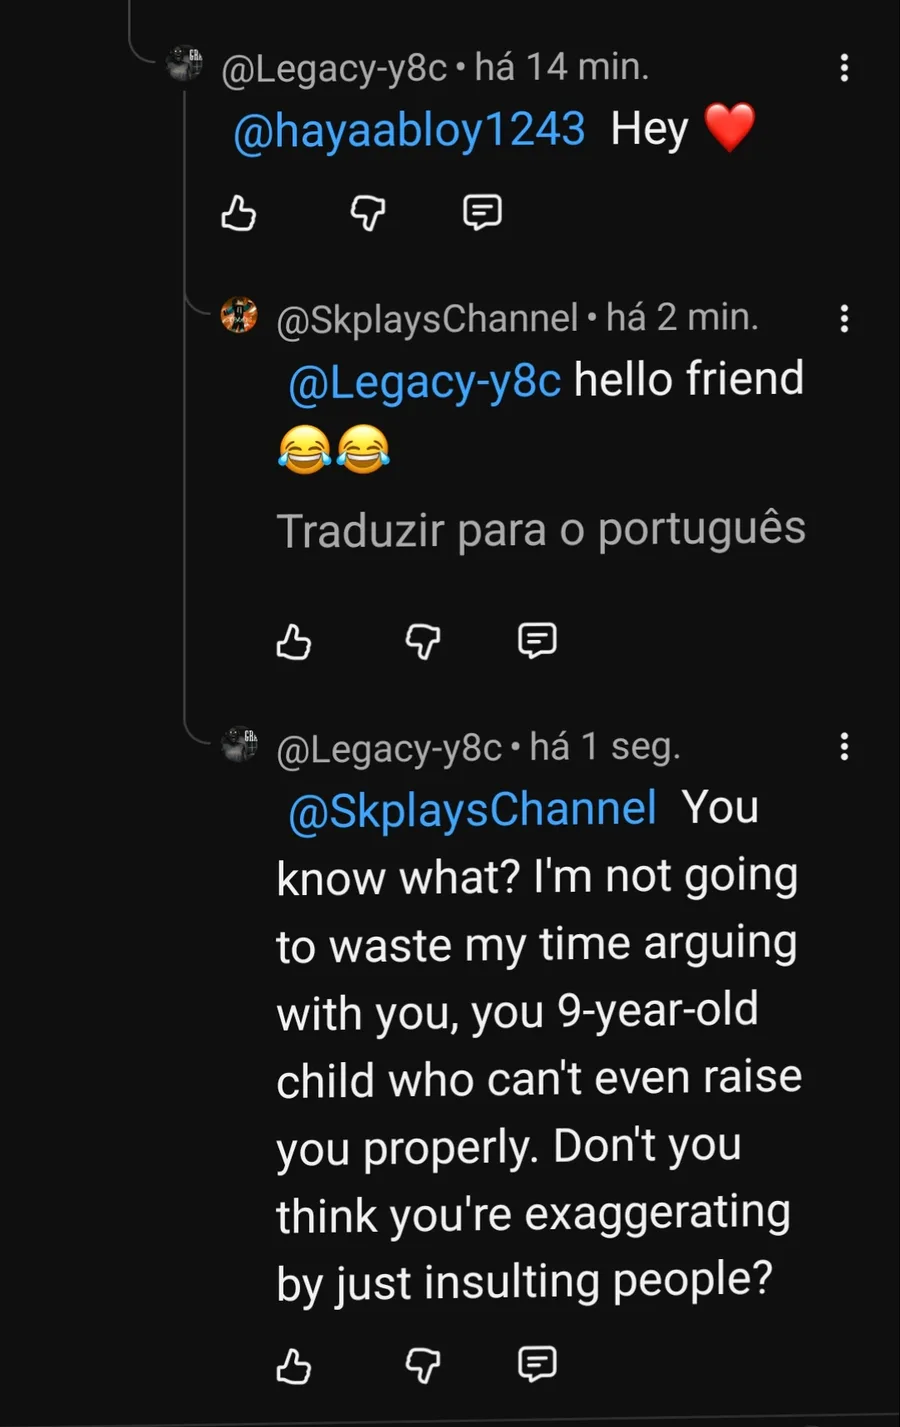The height and width of the screenshot is (1427, 900).
Task: Open Legacy-y8c avatar on the "Hey" comment
Action: click(185, 65)
